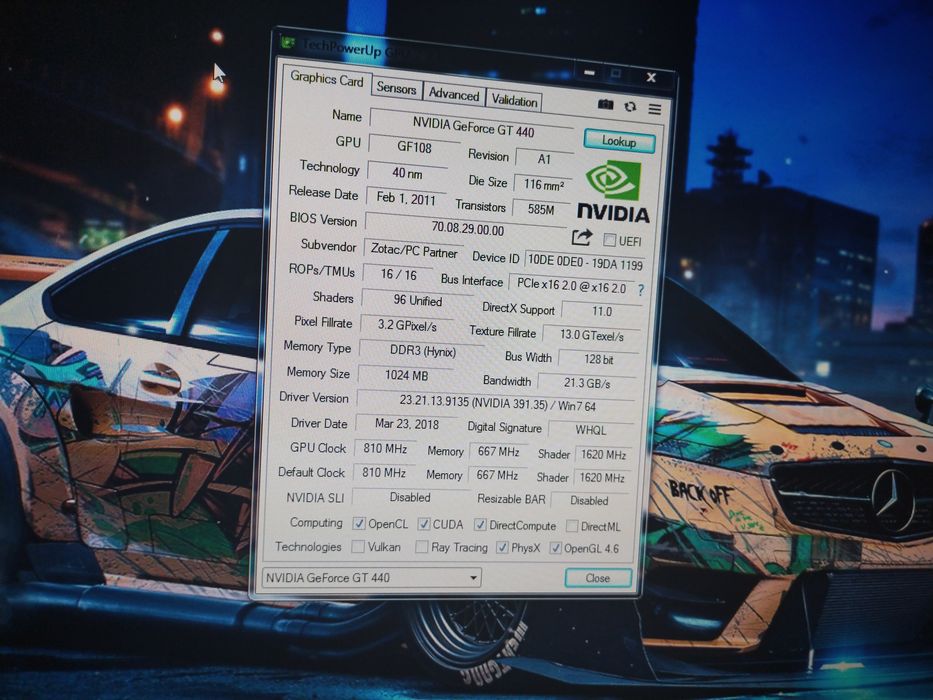Click the Digital Signature value WHQL
933x700 pixels.
pyautogui.click(x=590, y=430)
